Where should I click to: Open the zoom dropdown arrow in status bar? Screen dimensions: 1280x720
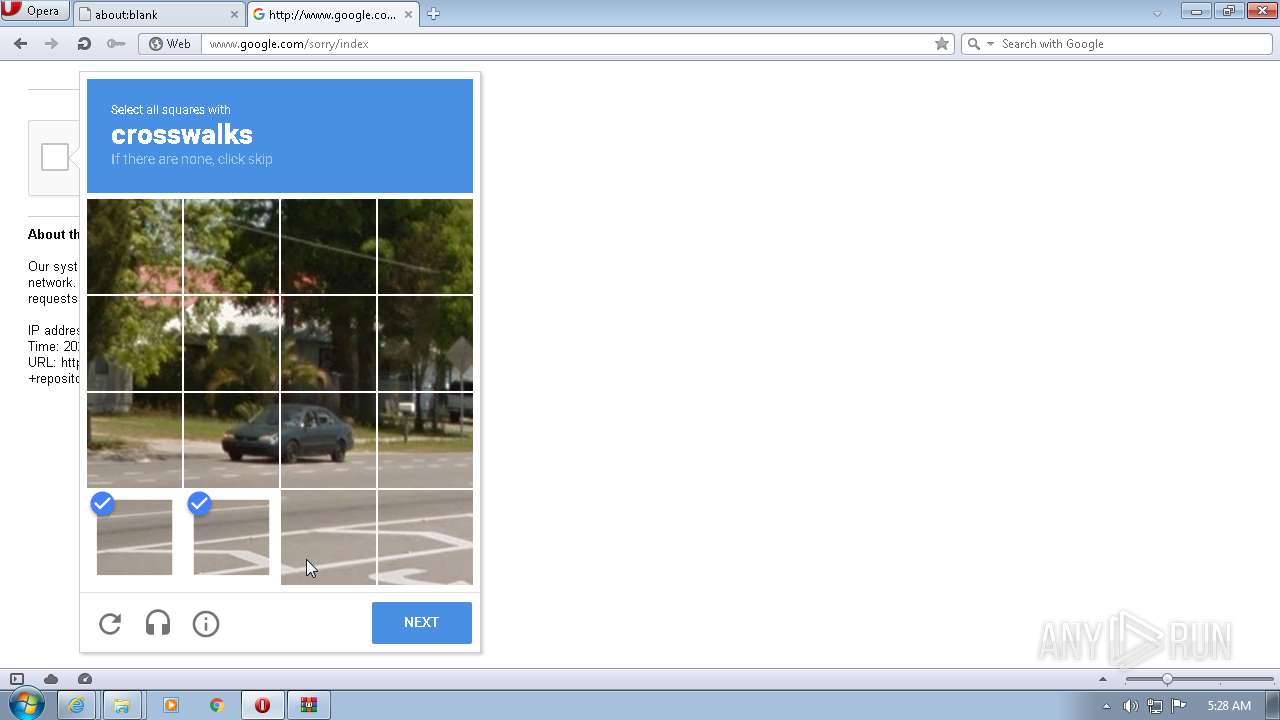pyautogui.click(x=1103, y=679)
